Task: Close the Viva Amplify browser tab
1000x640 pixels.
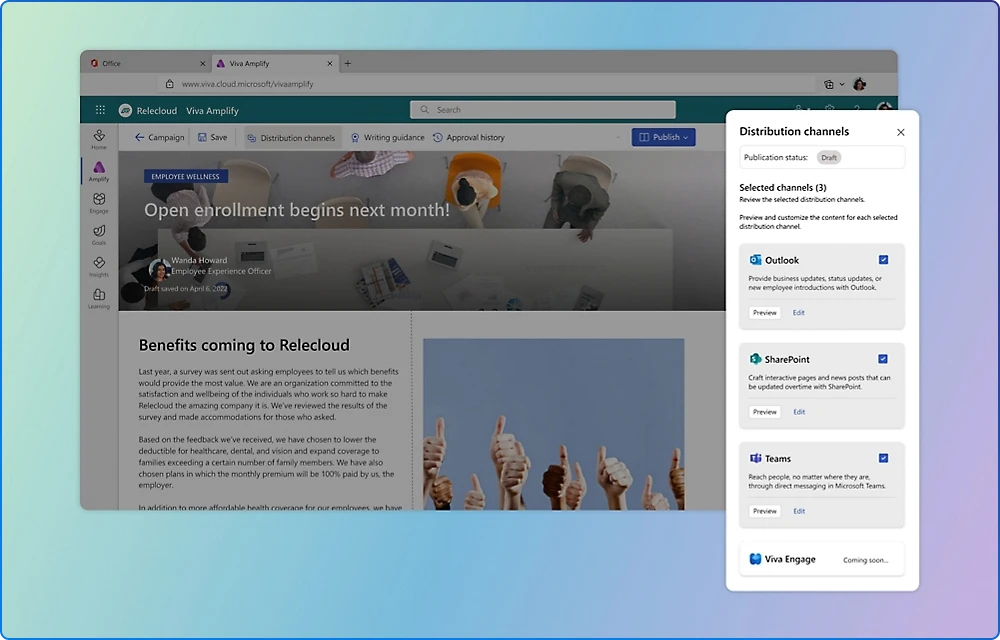Action: point(330,63)
